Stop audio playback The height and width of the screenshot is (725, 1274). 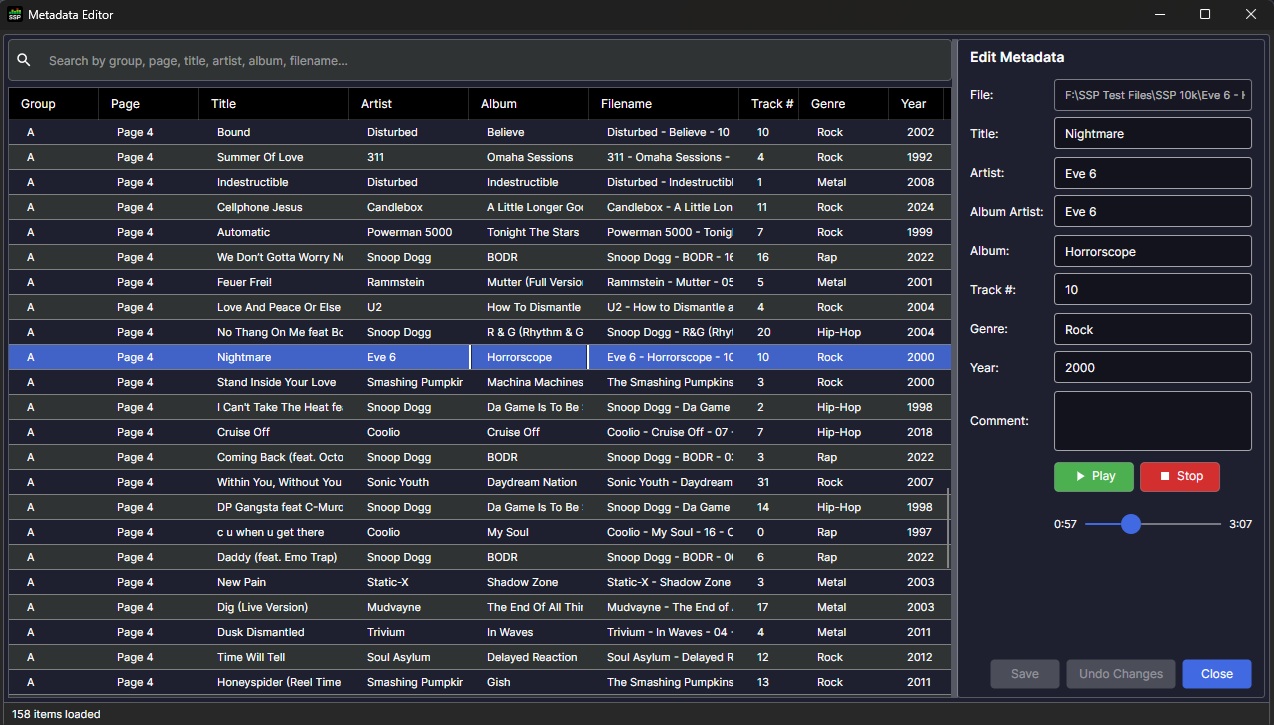[1180, 476]
